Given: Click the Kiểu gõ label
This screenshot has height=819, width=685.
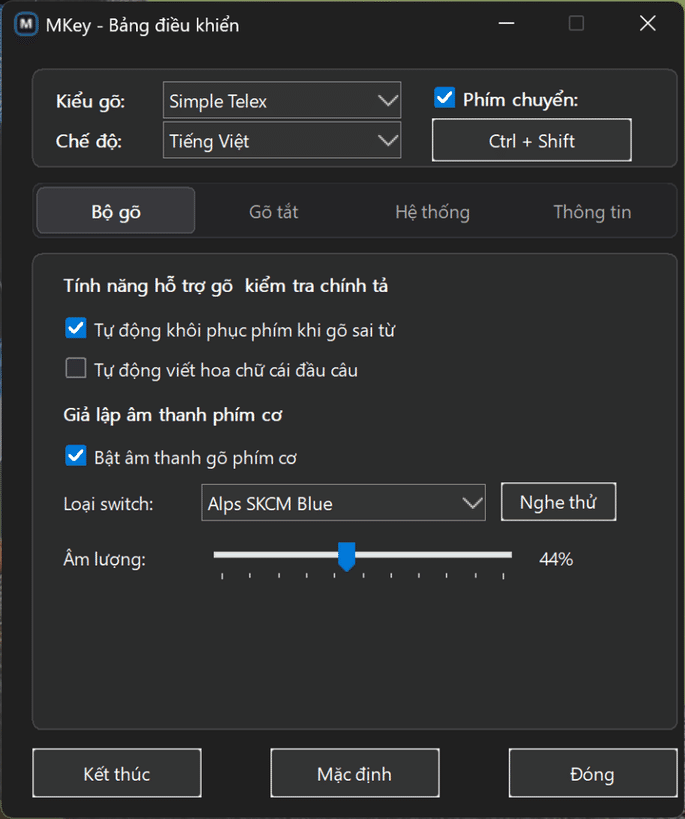Looking at the screenshot, I should 90,101.
